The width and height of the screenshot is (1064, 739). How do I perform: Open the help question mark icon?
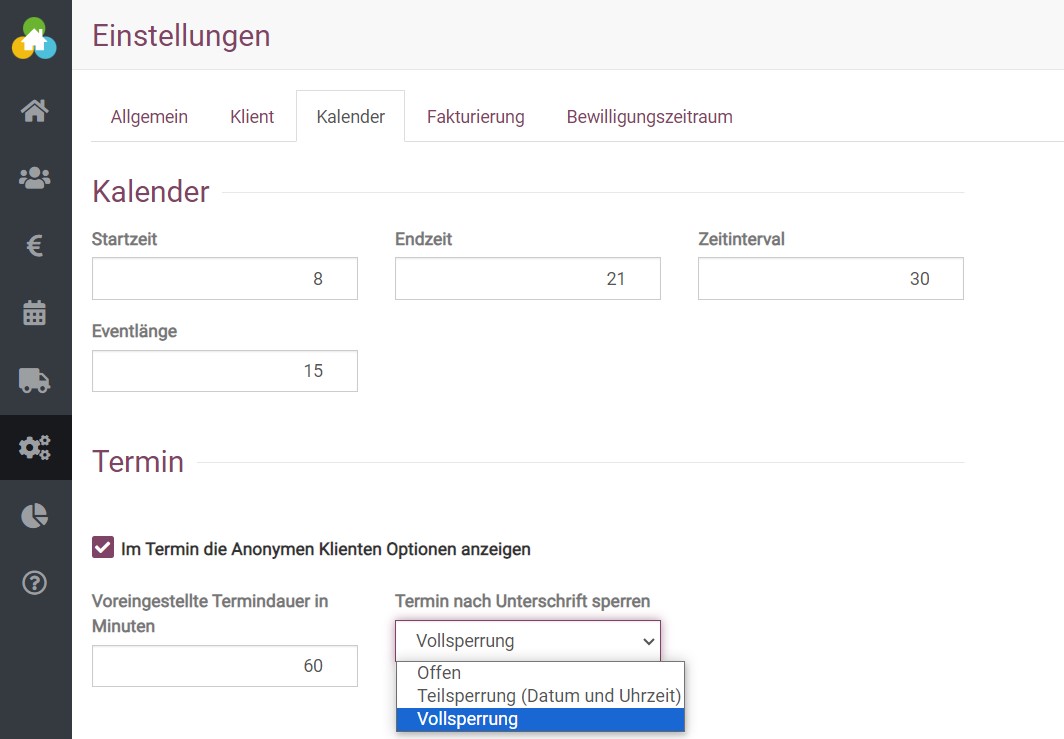point(35,582)
